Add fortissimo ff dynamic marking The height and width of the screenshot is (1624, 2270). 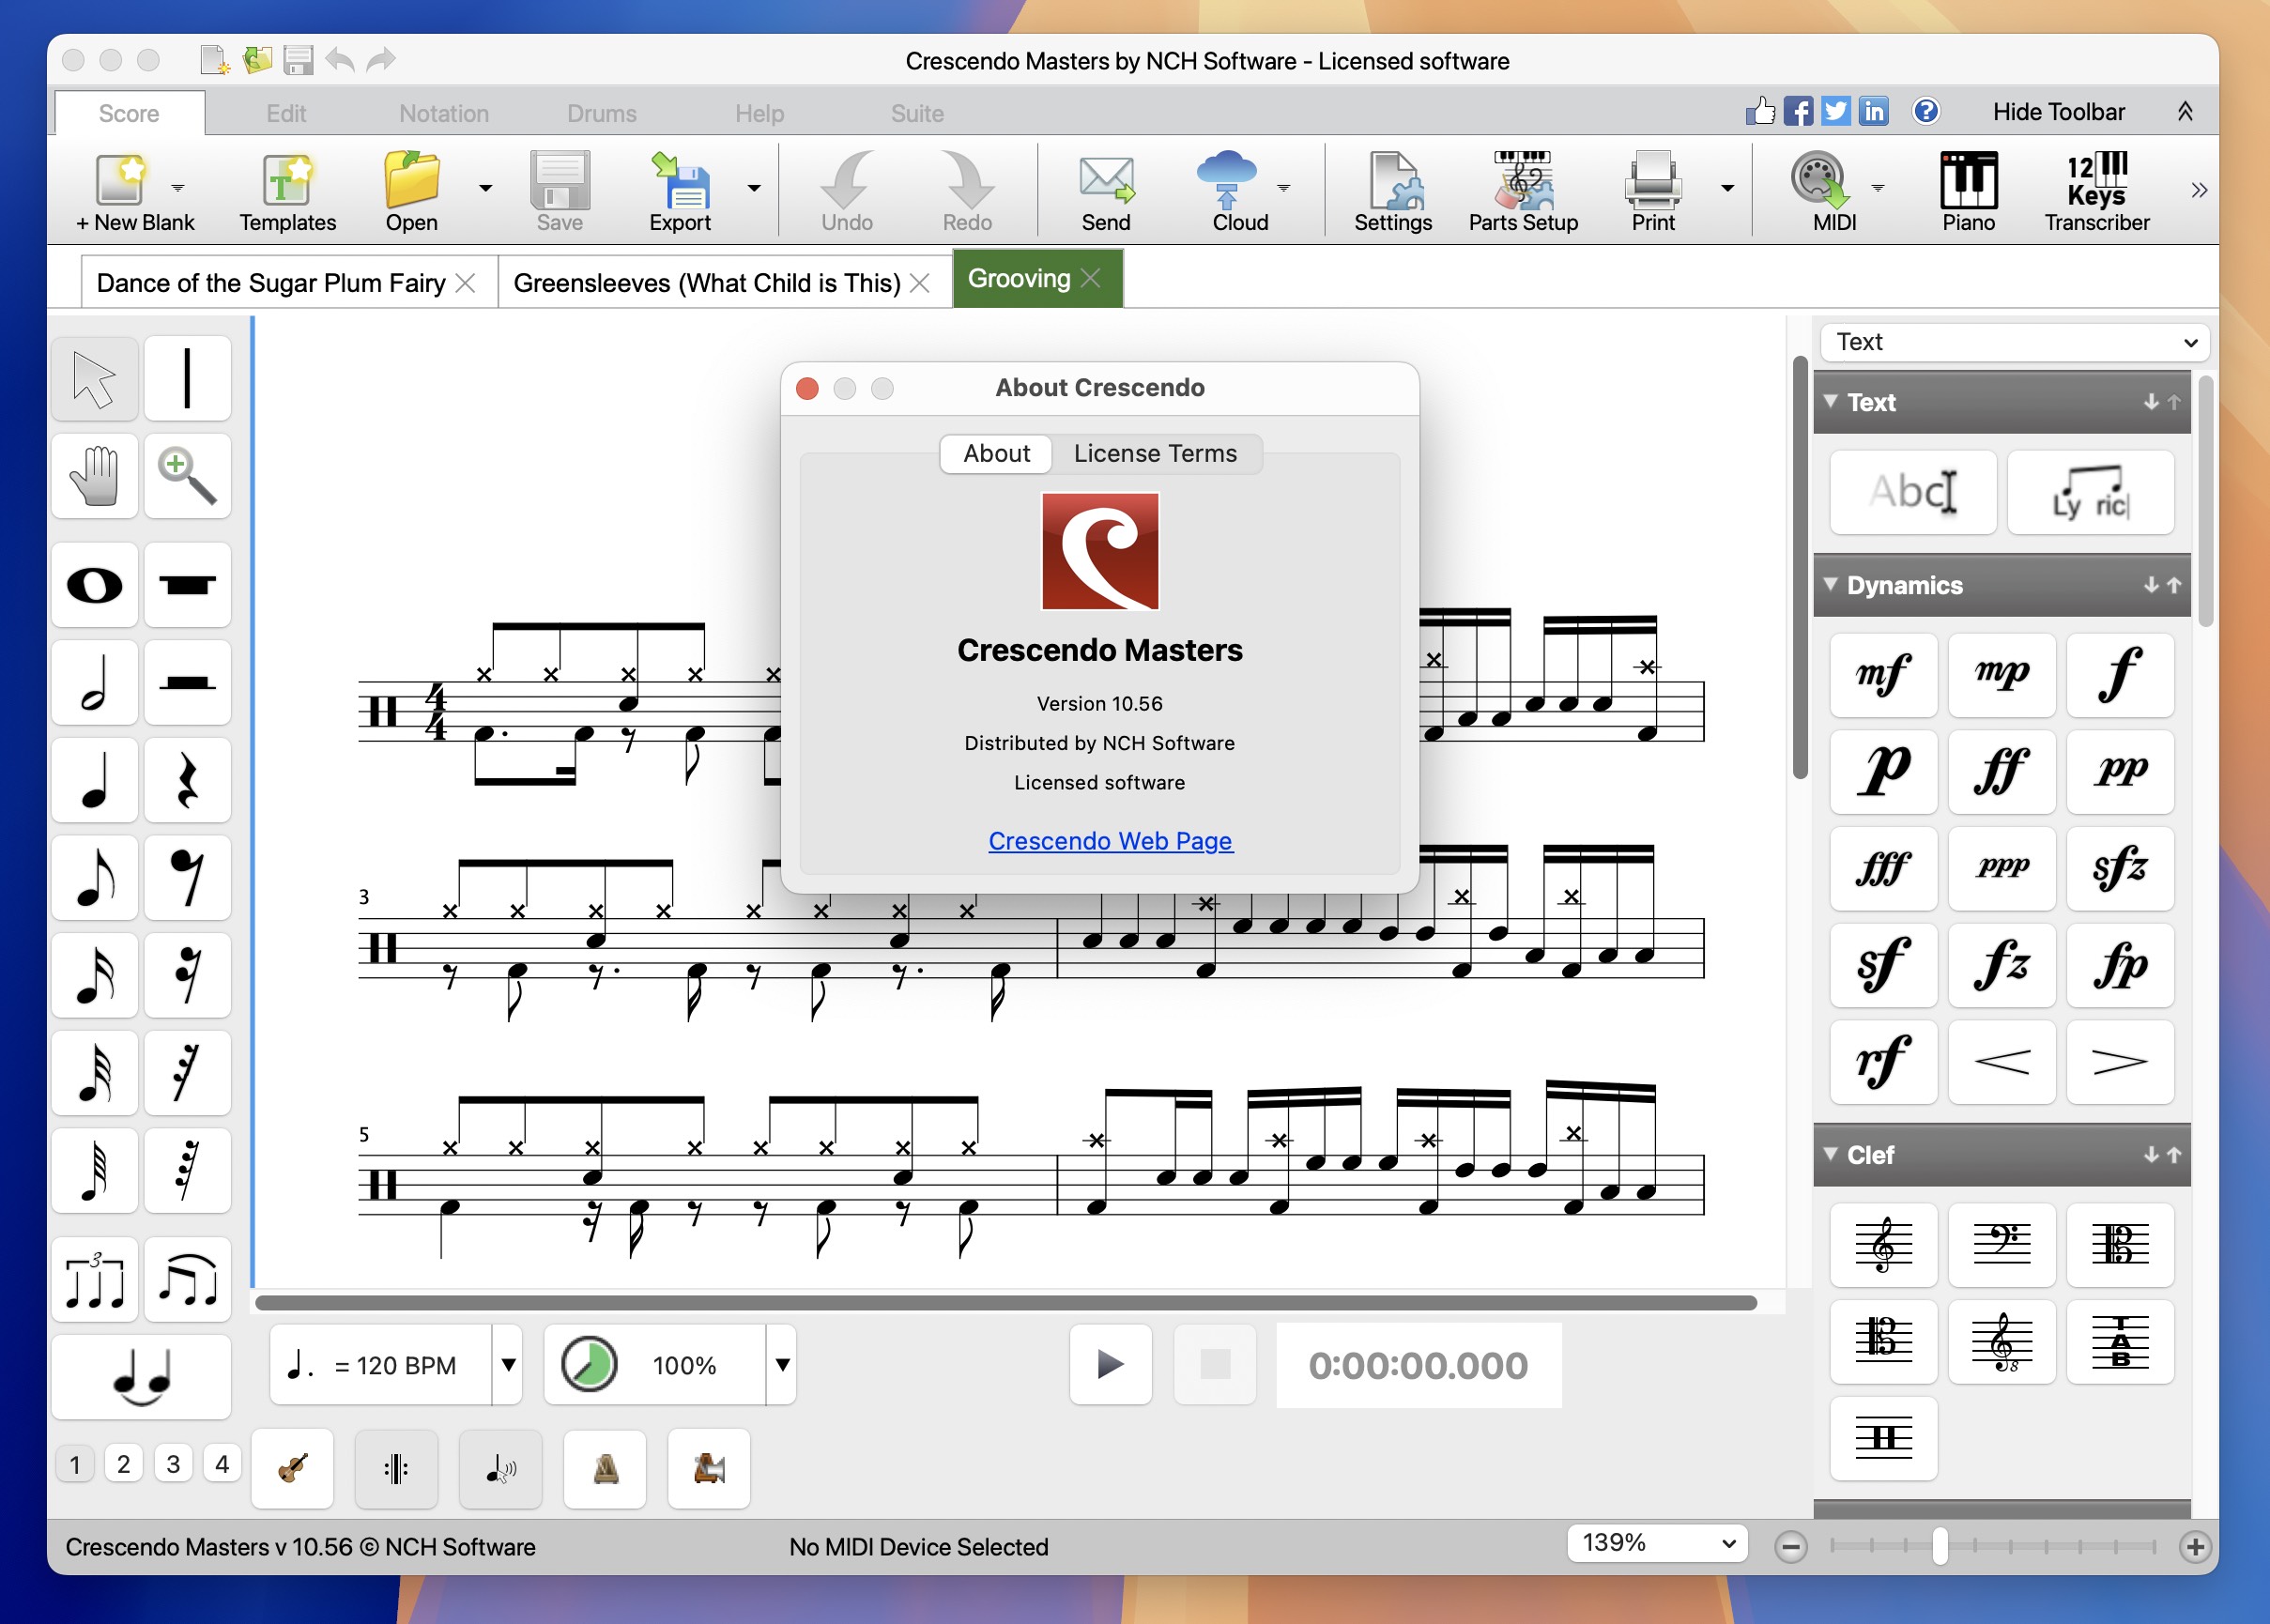point(2001,771)
